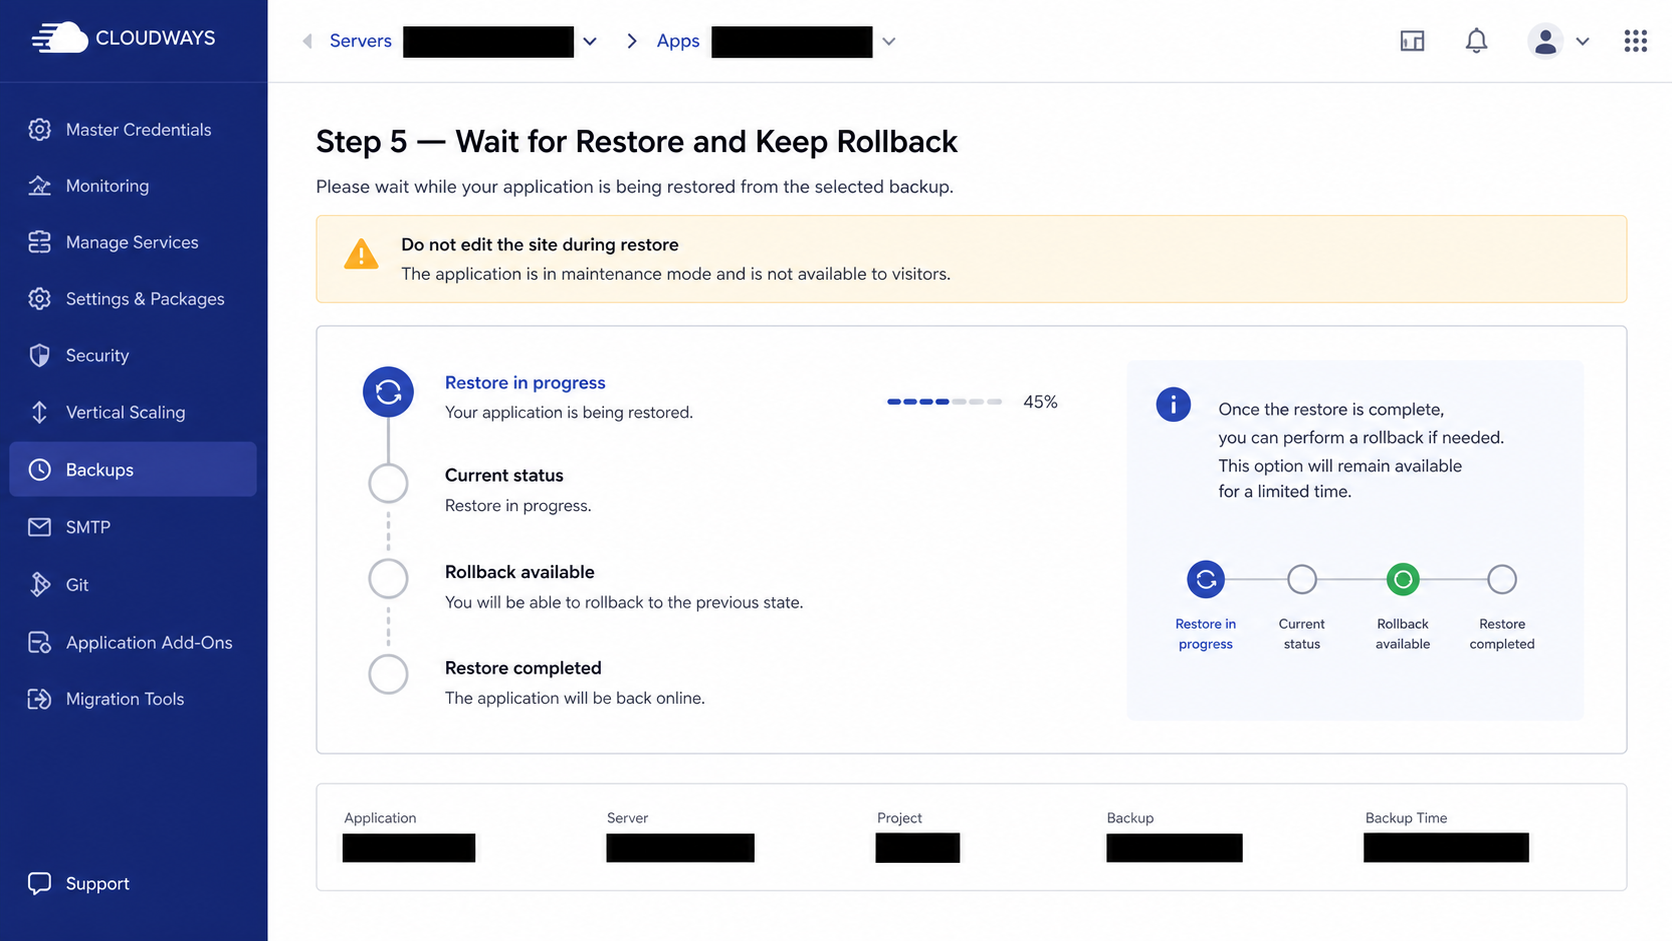The width and height of the screenshot is (1672, 941).
Task: Click the orange warning triangle icon
Action: pos(361,254)
